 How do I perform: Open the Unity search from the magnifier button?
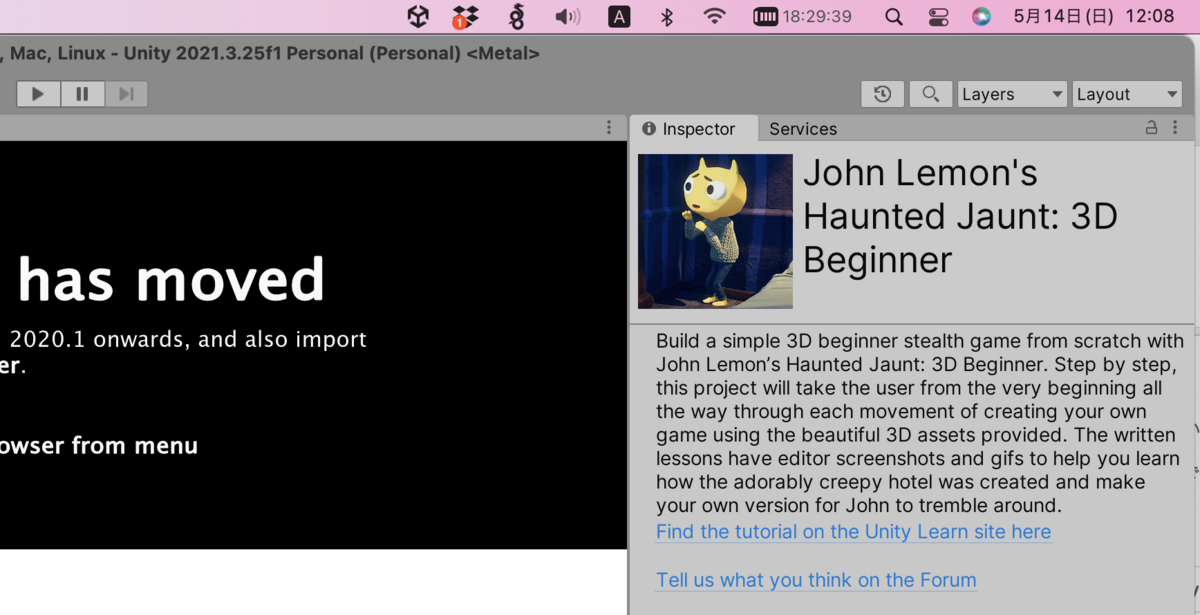[930, 94]
